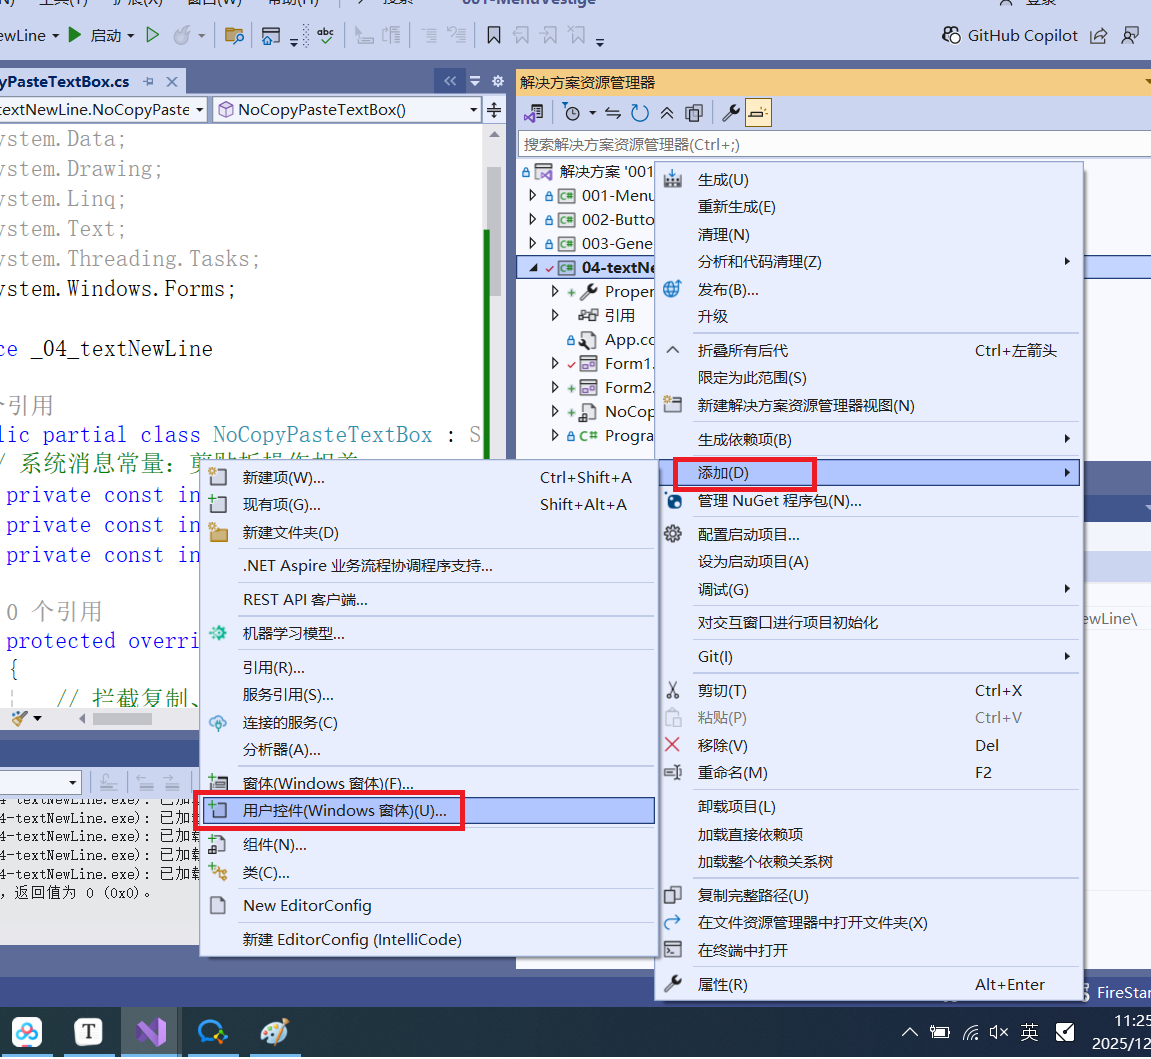Choose New Item (新建项) in Add submenu
Screen dimensions: 1151x1059
pyautogui.click(x=428, y=478)
